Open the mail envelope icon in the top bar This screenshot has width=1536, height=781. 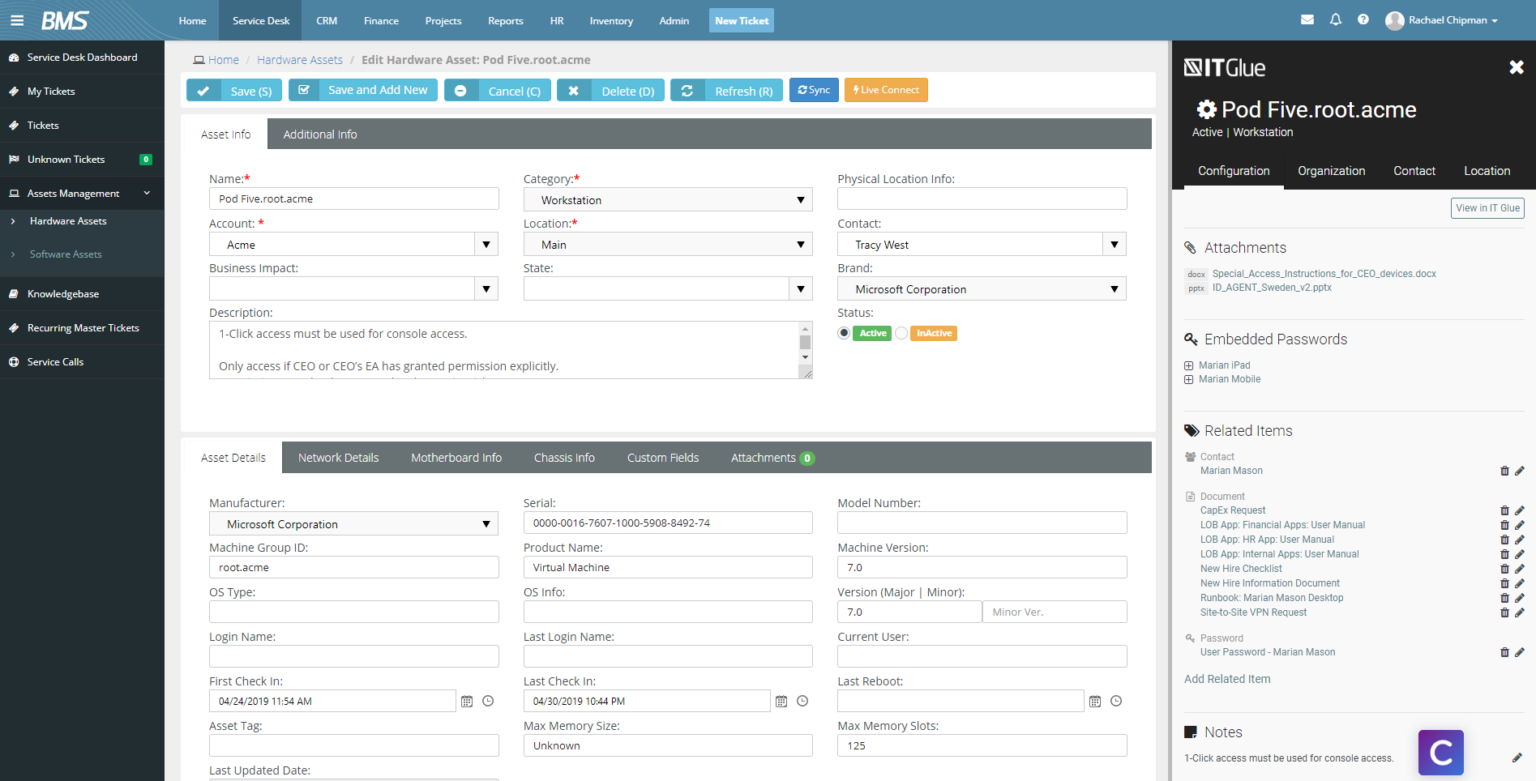coord(1307,19)
